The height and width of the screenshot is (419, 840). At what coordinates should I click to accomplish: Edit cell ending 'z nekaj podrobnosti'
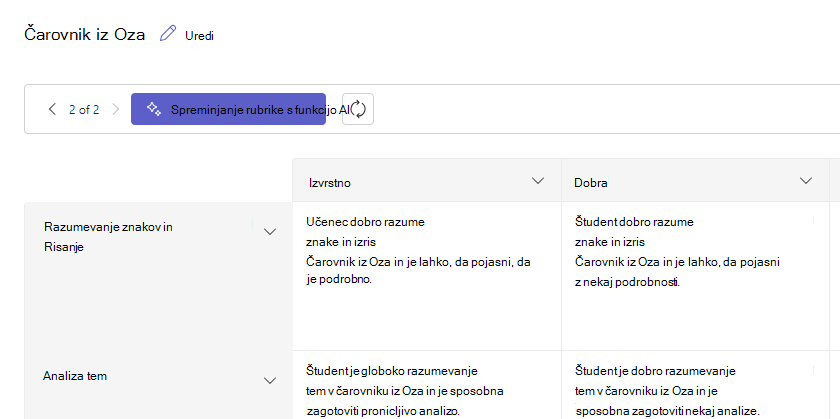click(x=695, y=276)
